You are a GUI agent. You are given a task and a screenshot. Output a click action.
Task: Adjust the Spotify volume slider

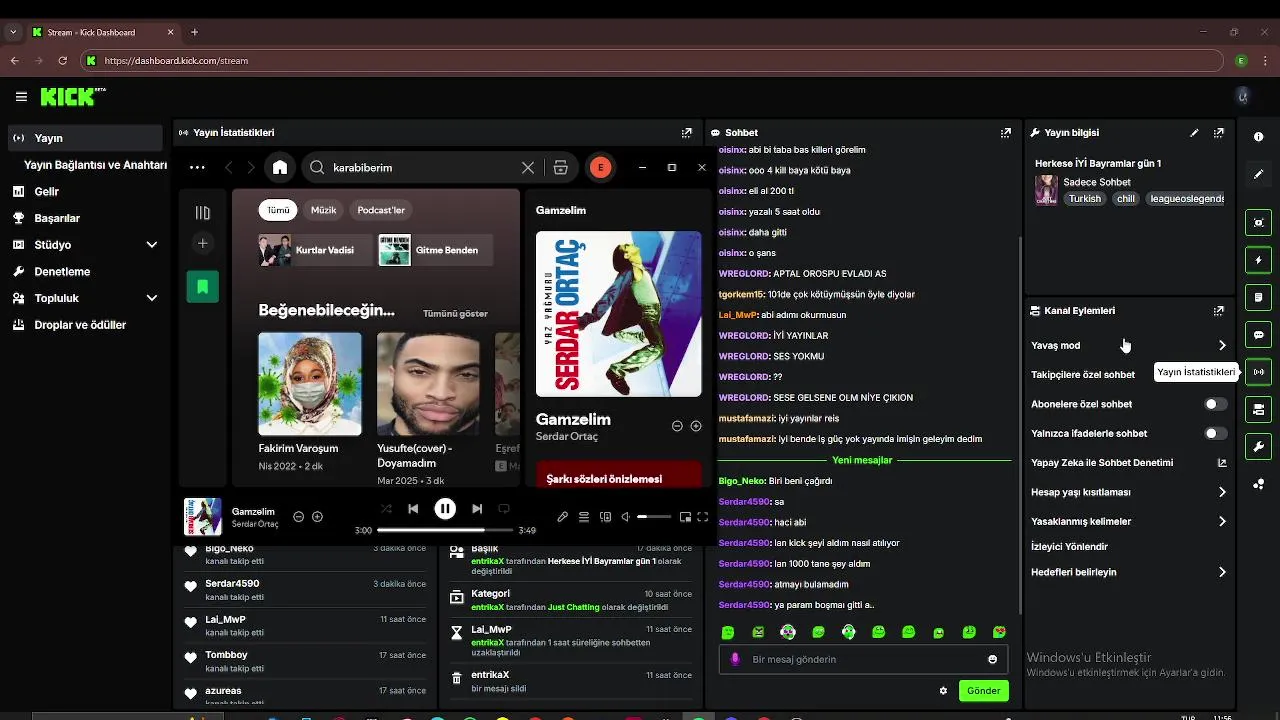(x=655, y=517)
